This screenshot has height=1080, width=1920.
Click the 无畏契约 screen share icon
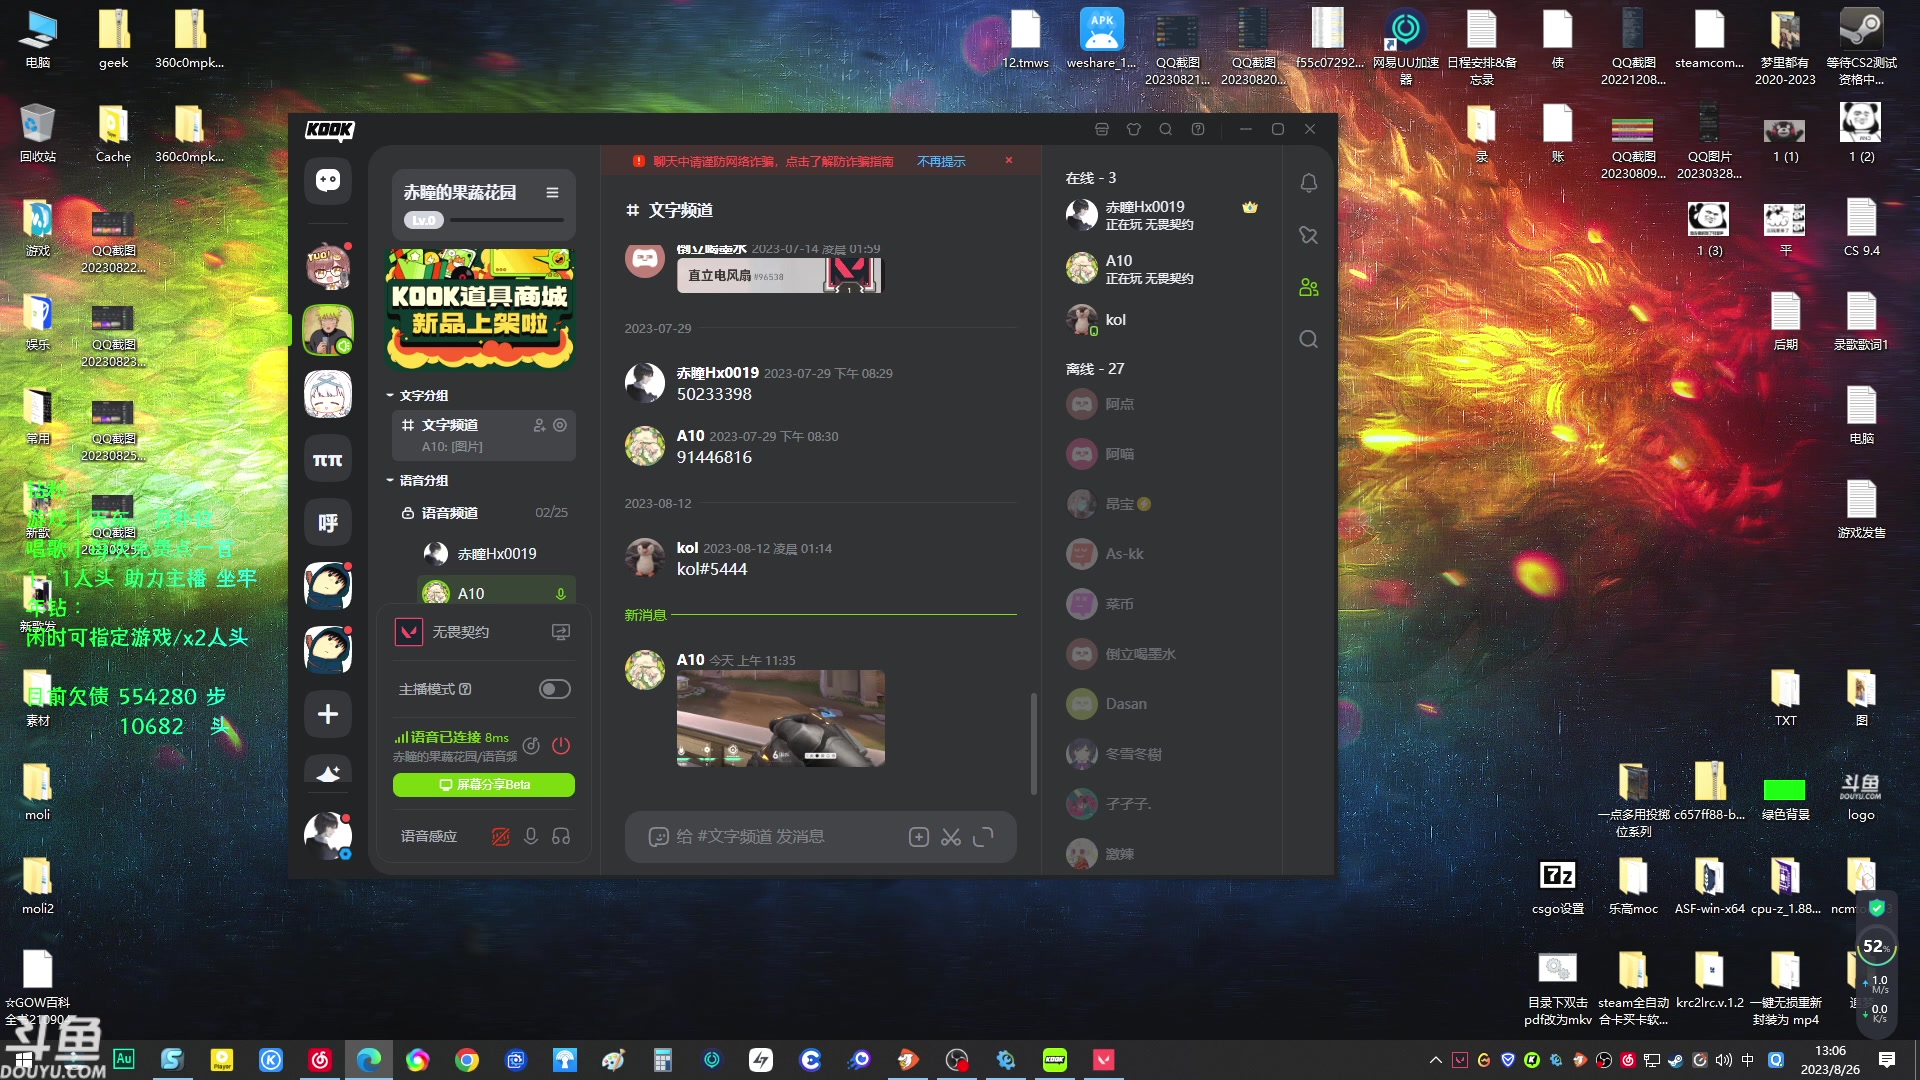point(561,632)
